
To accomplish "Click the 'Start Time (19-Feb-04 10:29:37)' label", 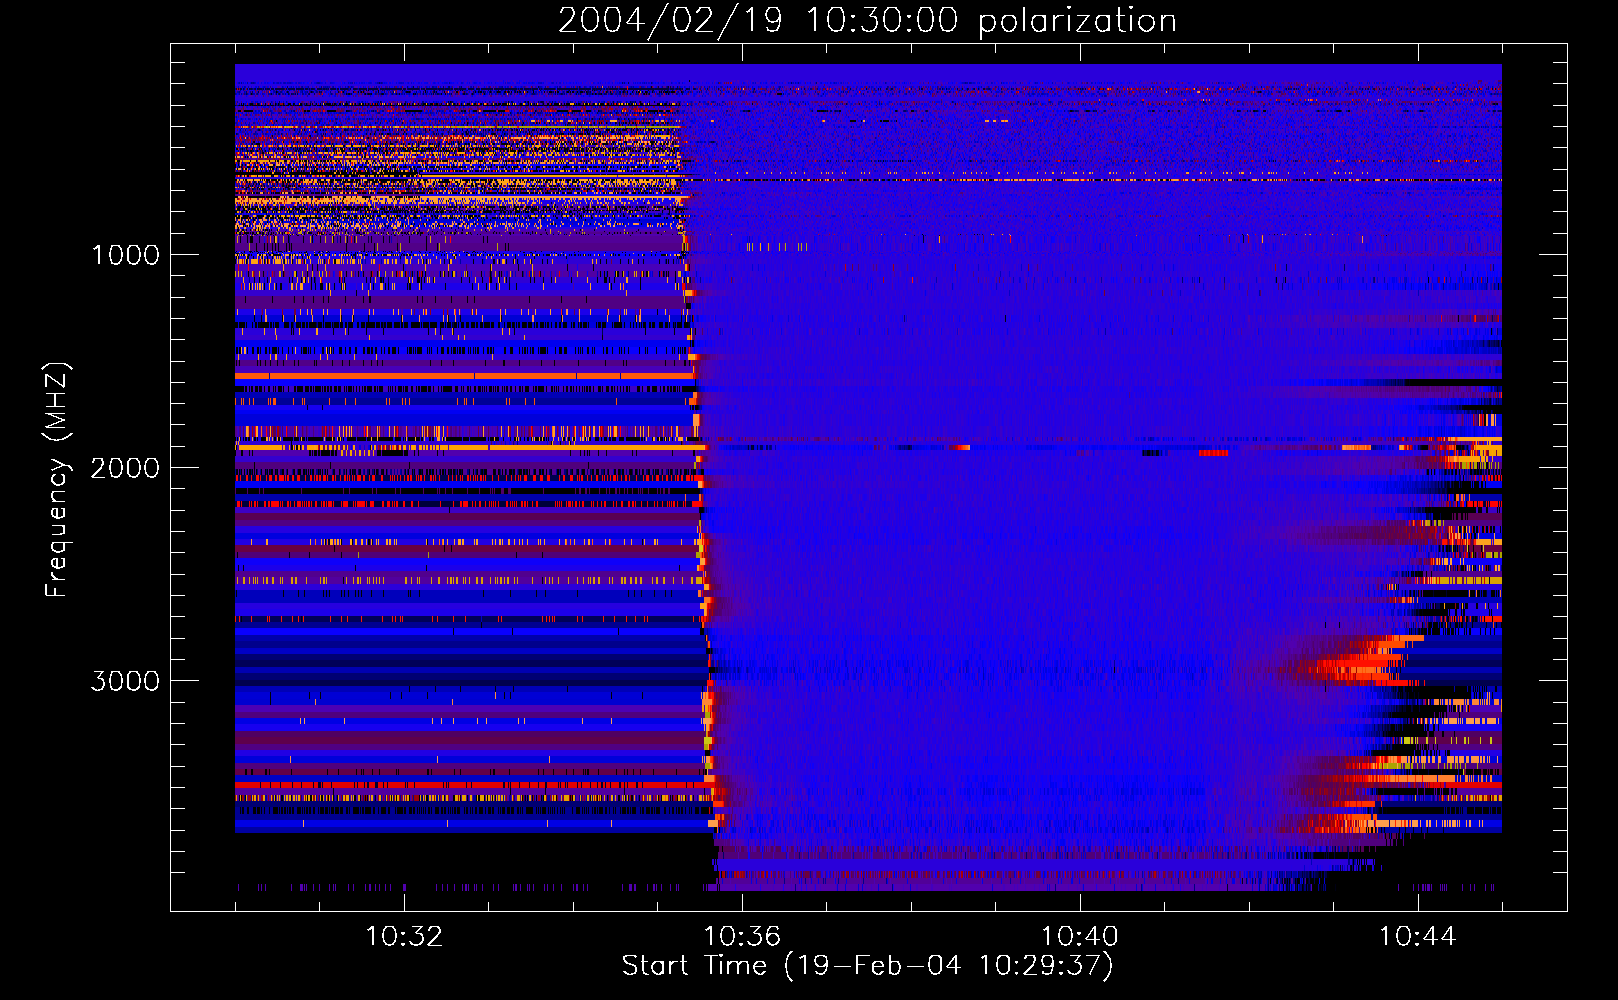I will [x=867, y=966].
